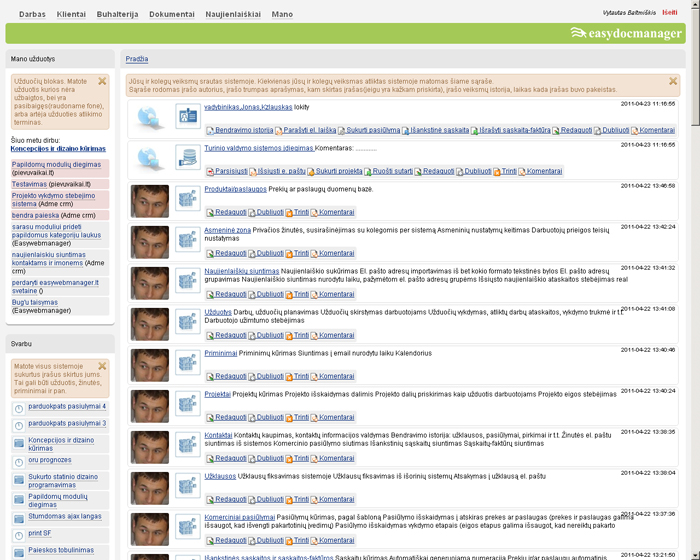Viewport: 700px width, 560px height.
Task: Click the products icon in Produktai/paslaugos entry
Action: point(188,198)
